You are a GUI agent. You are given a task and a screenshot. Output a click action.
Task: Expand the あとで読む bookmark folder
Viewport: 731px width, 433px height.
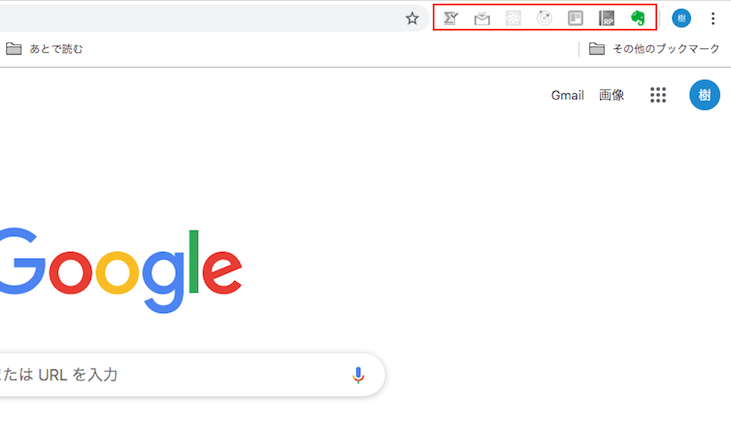(x=44, y=48)
